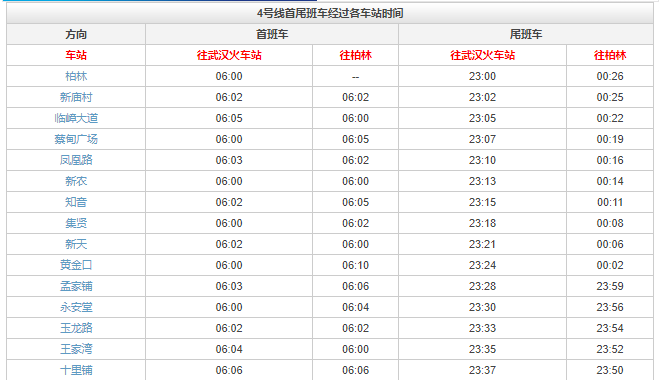Click 23:52 in the 王家湾 row
662x380 pixels.
(610, 349)
